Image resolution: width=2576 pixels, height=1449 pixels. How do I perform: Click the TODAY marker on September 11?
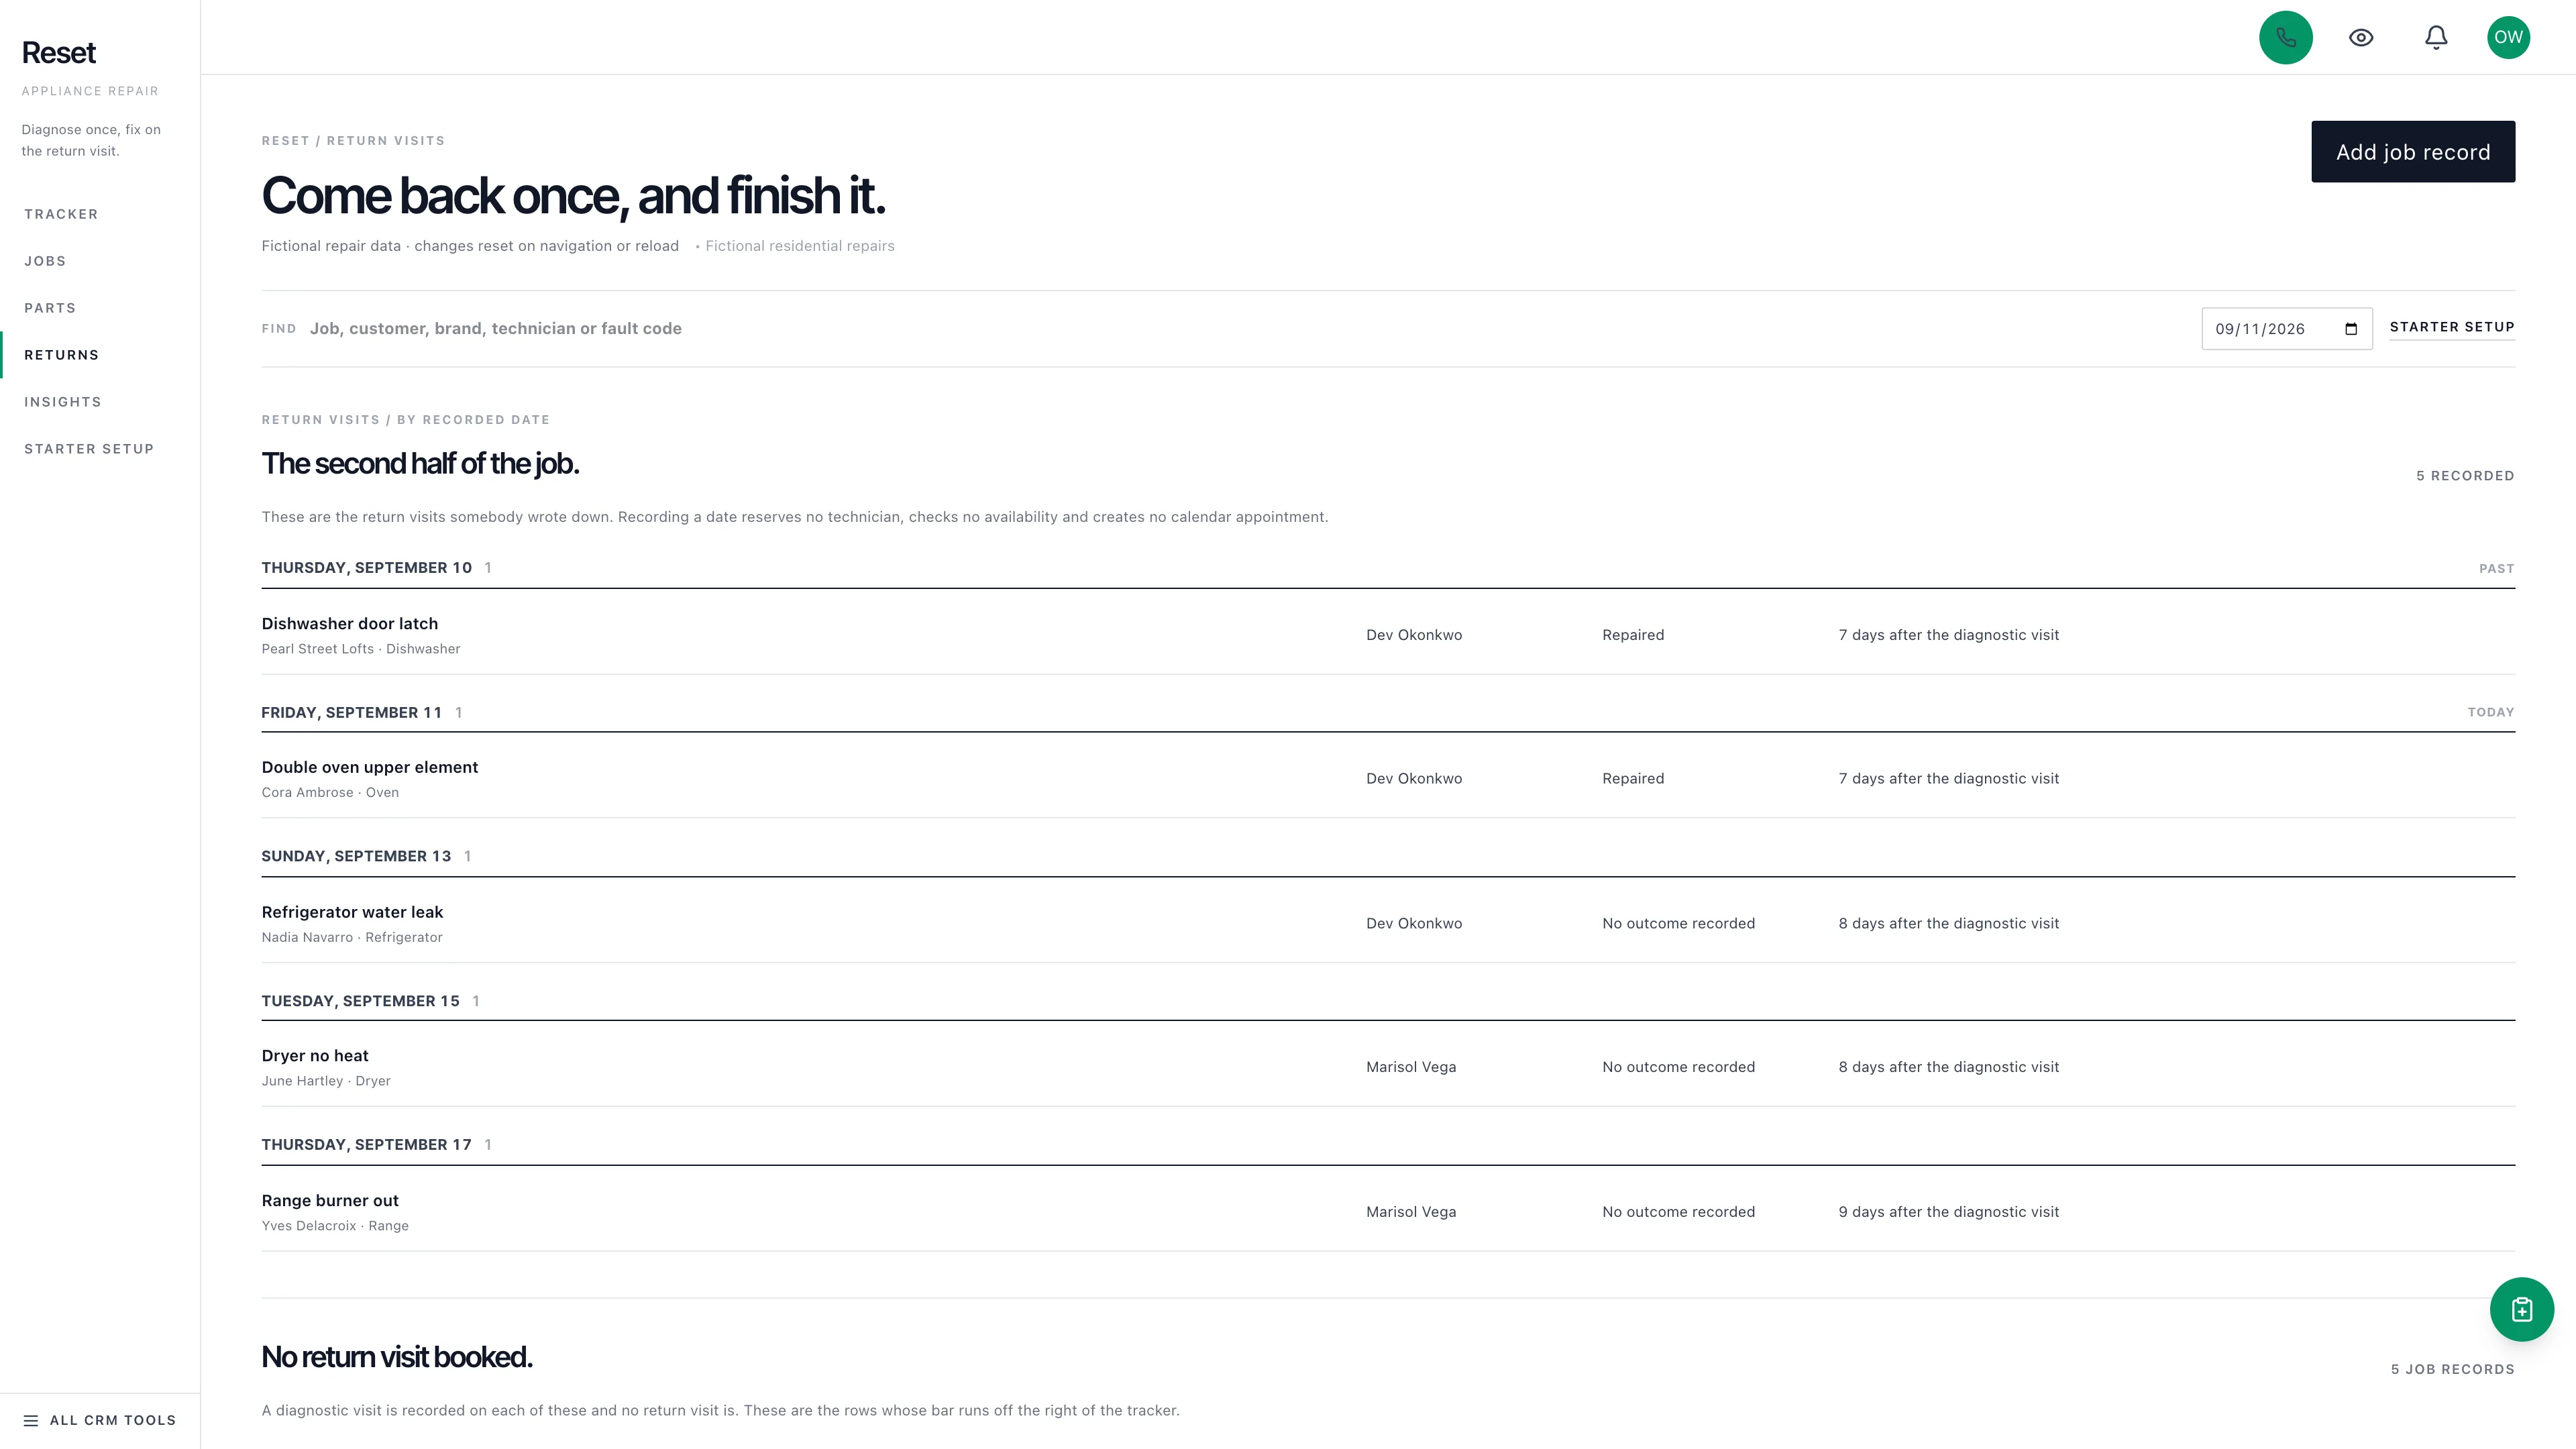(2490, 712)
